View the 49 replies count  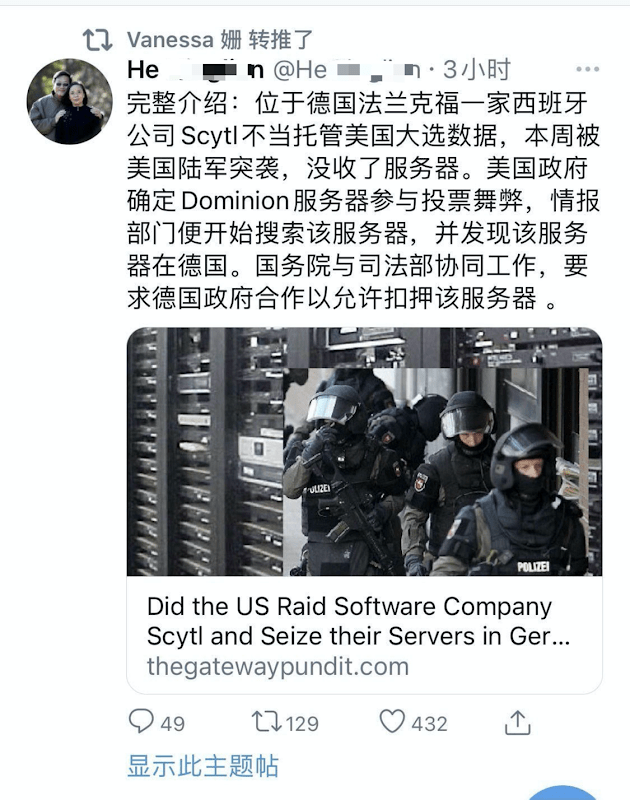[172, 723]
